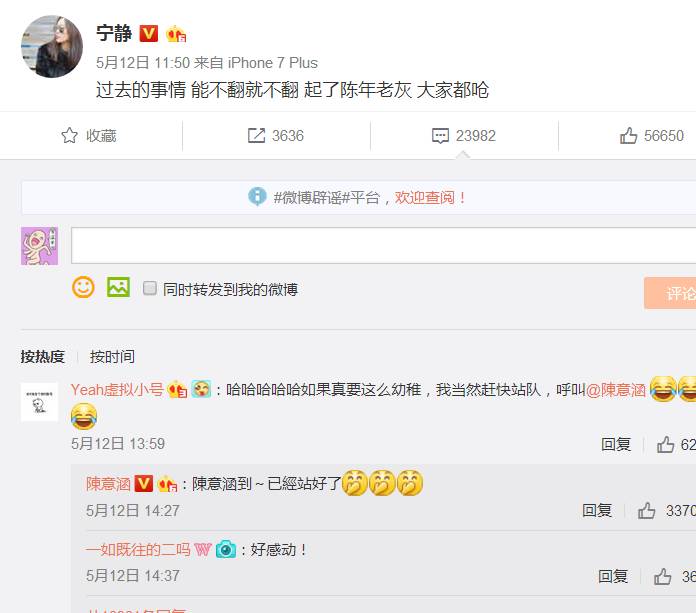Click 回复 under 一如既往的二吗 comment
The height and width of the screenshot is (613, 696).
click(613, 577)
